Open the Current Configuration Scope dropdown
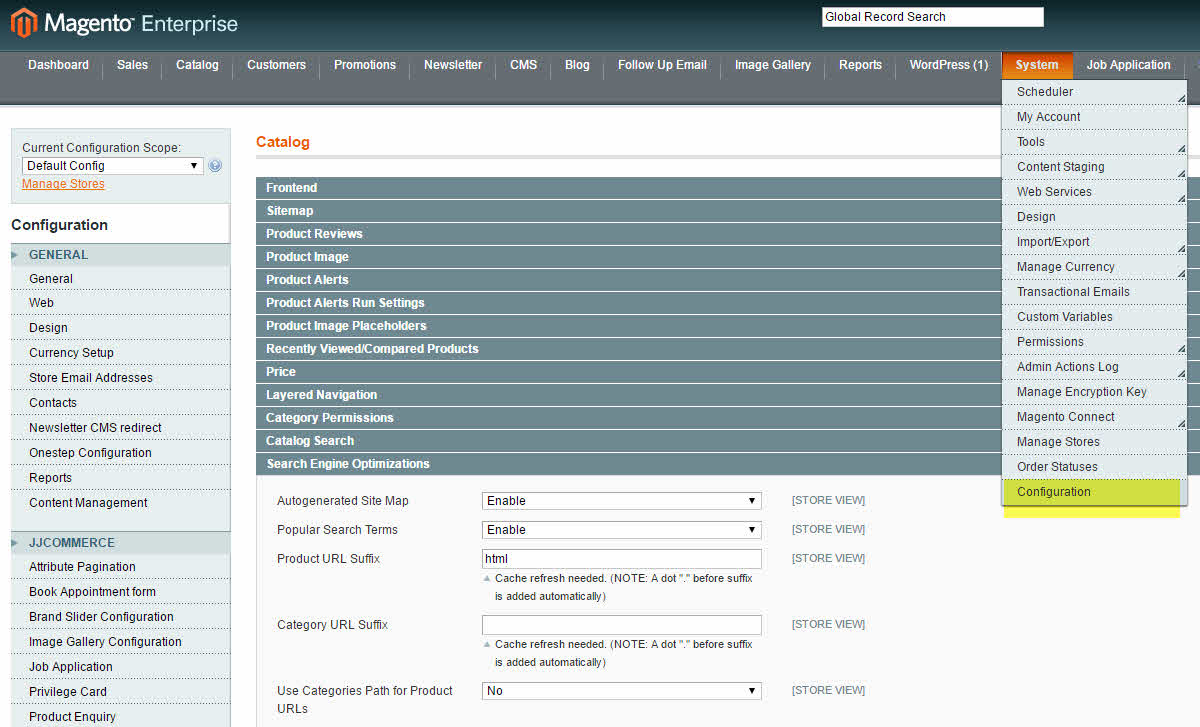 point(111,165)
